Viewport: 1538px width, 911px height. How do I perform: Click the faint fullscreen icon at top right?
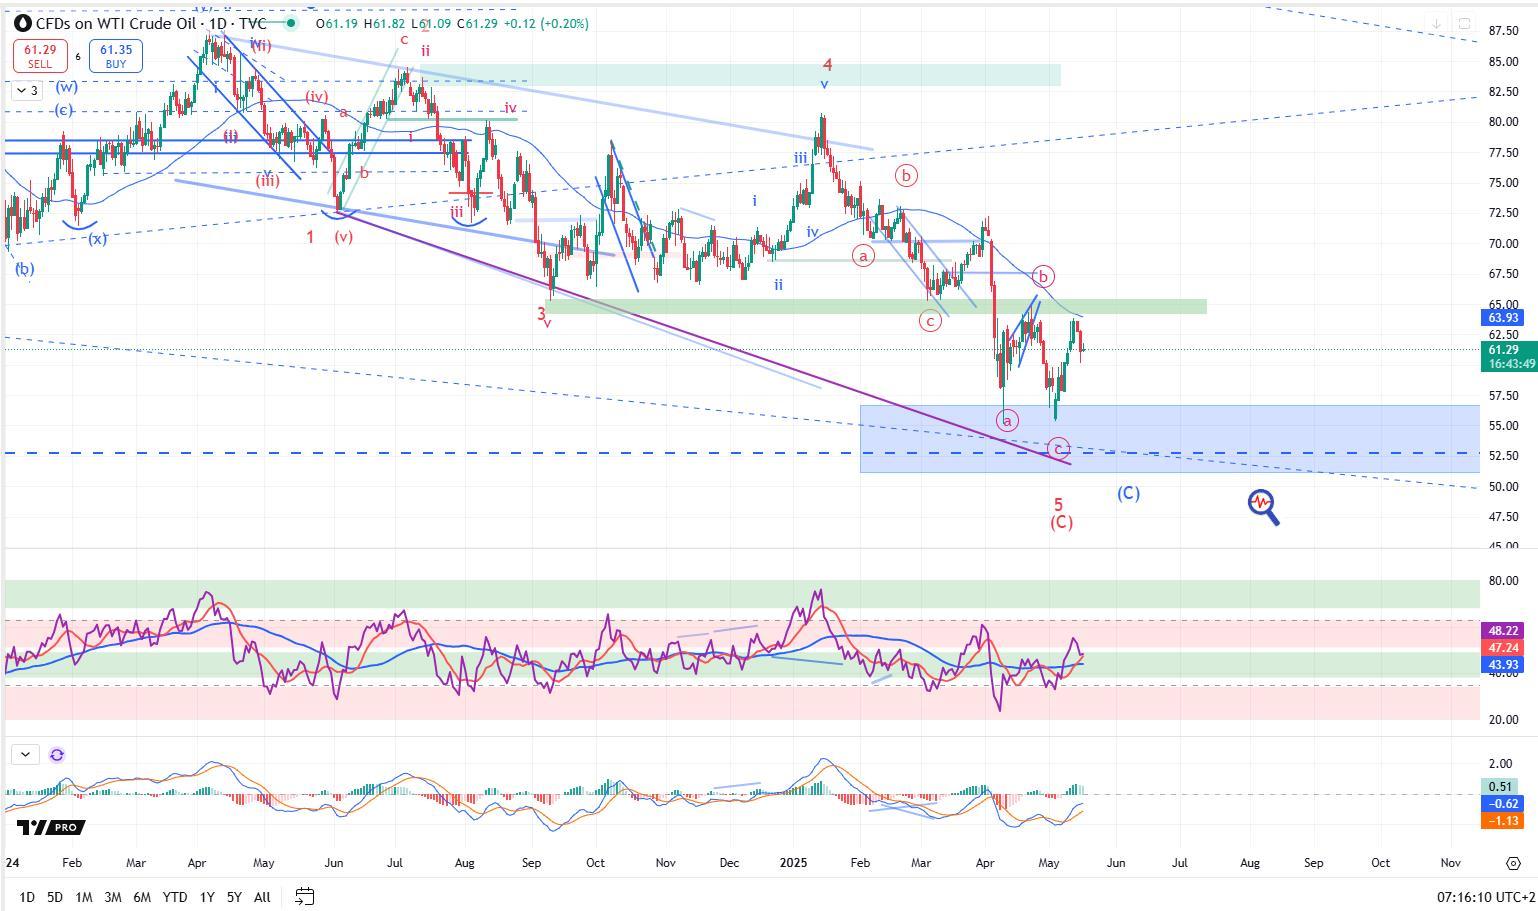pyautogui.click(x=1464, y=23)
